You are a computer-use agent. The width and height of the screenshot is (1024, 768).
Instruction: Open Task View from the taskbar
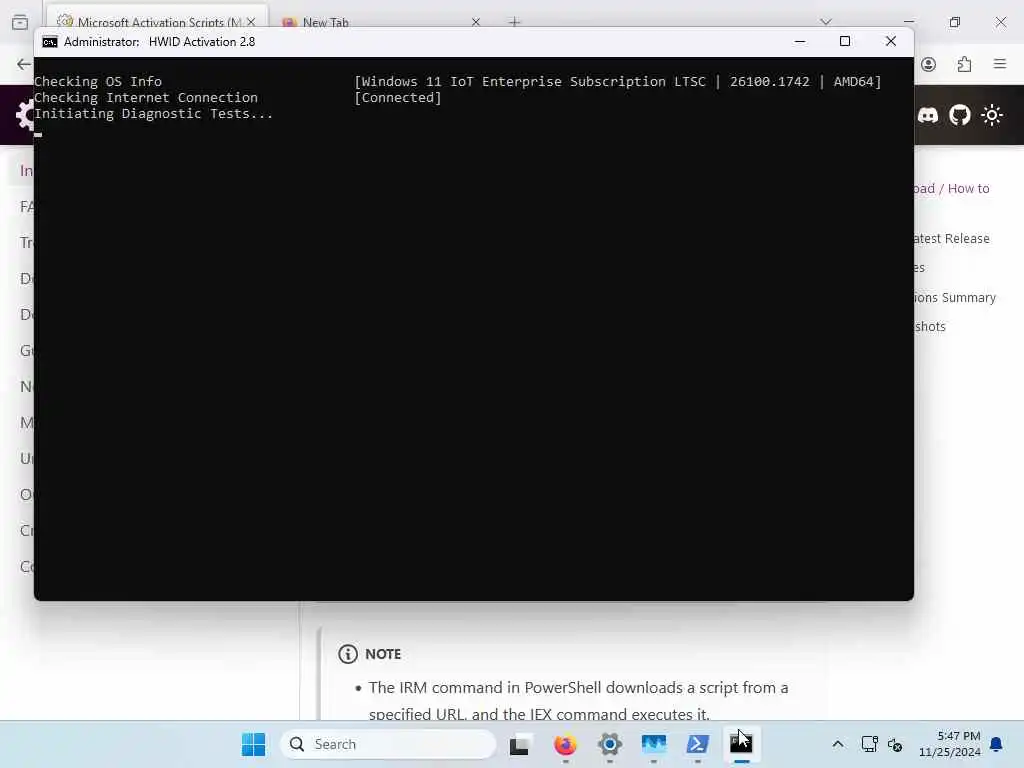[520, 744]
